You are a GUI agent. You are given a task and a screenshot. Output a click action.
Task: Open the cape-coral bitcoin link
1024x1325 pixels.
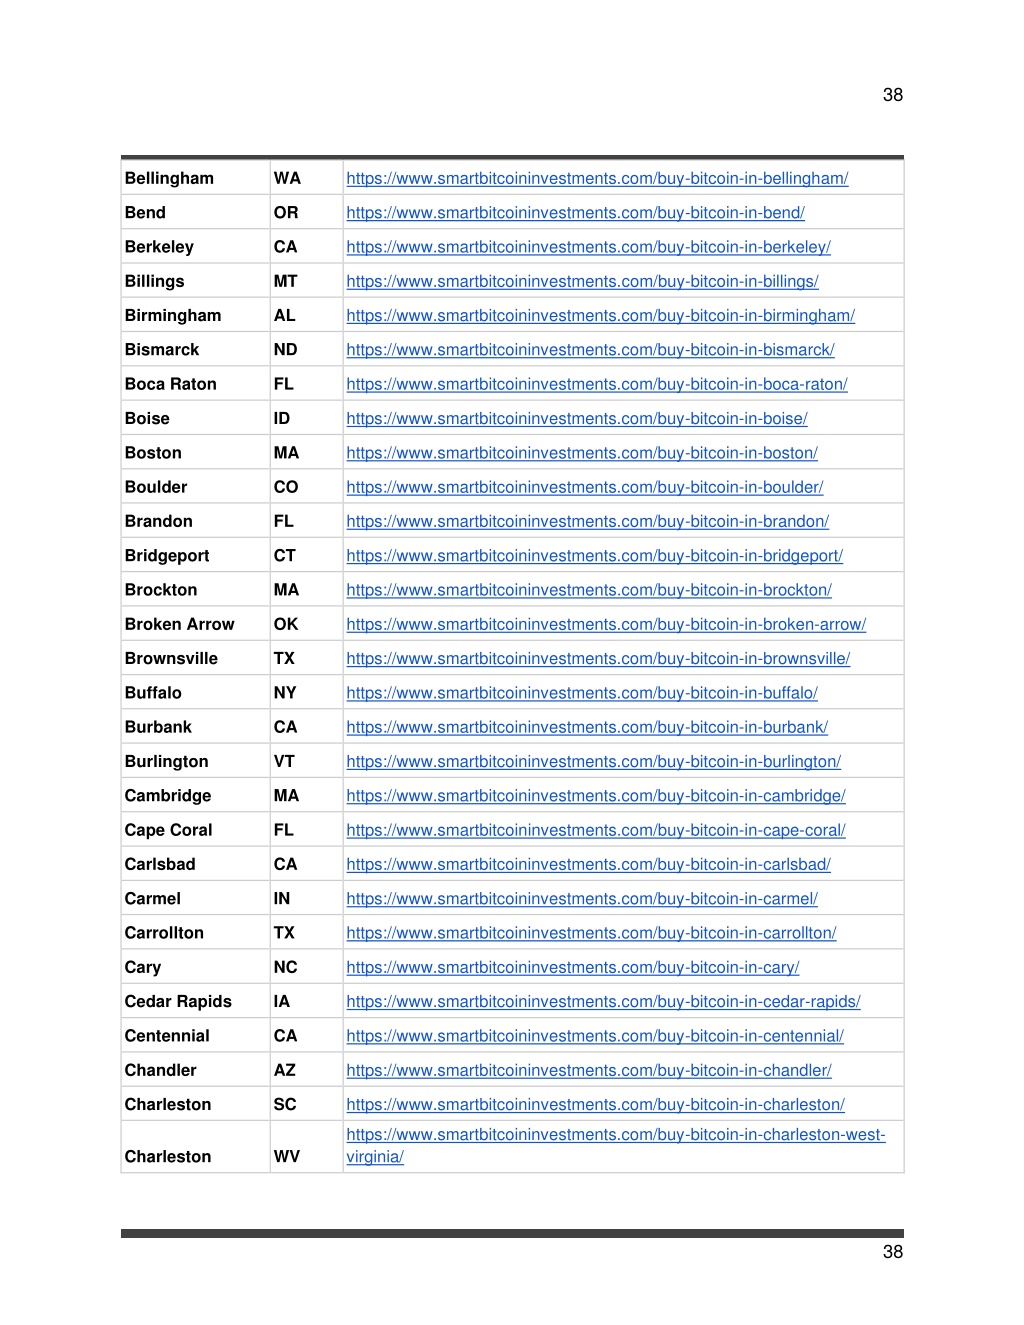pos(596,830)
